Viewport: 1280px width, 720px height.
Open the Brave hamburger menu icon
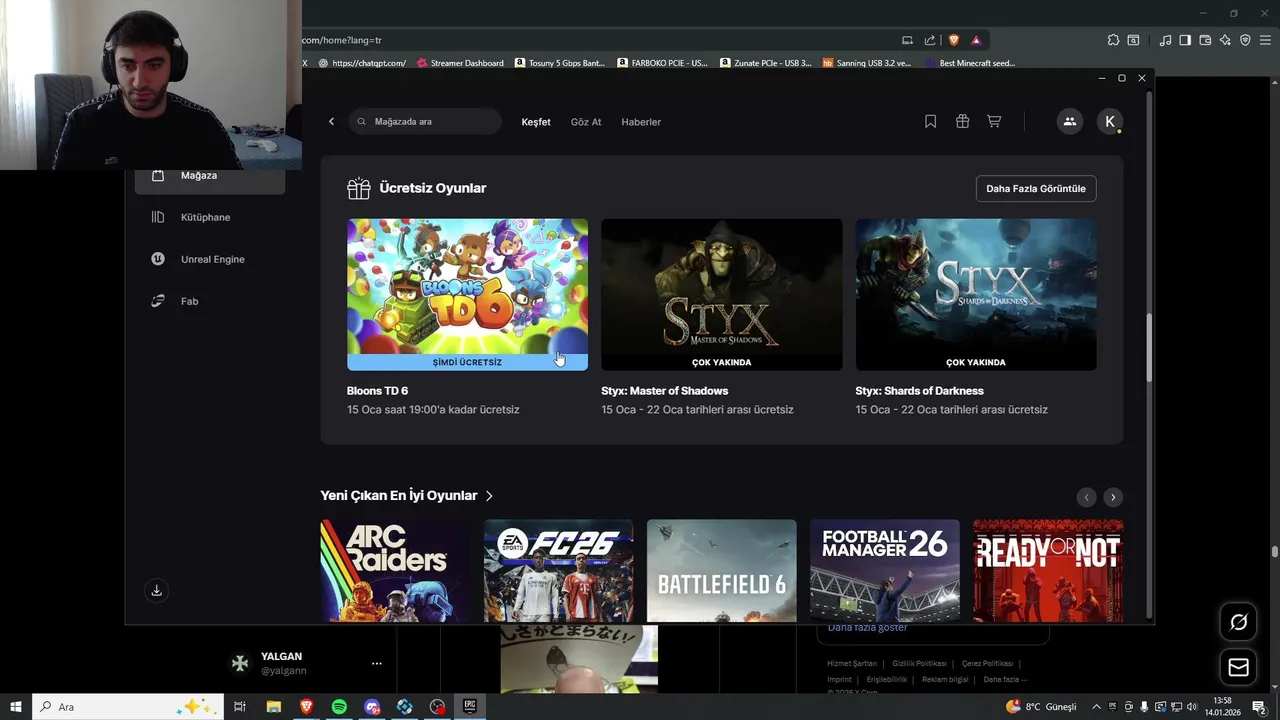pyautogui.click(x=1265, y=40)
